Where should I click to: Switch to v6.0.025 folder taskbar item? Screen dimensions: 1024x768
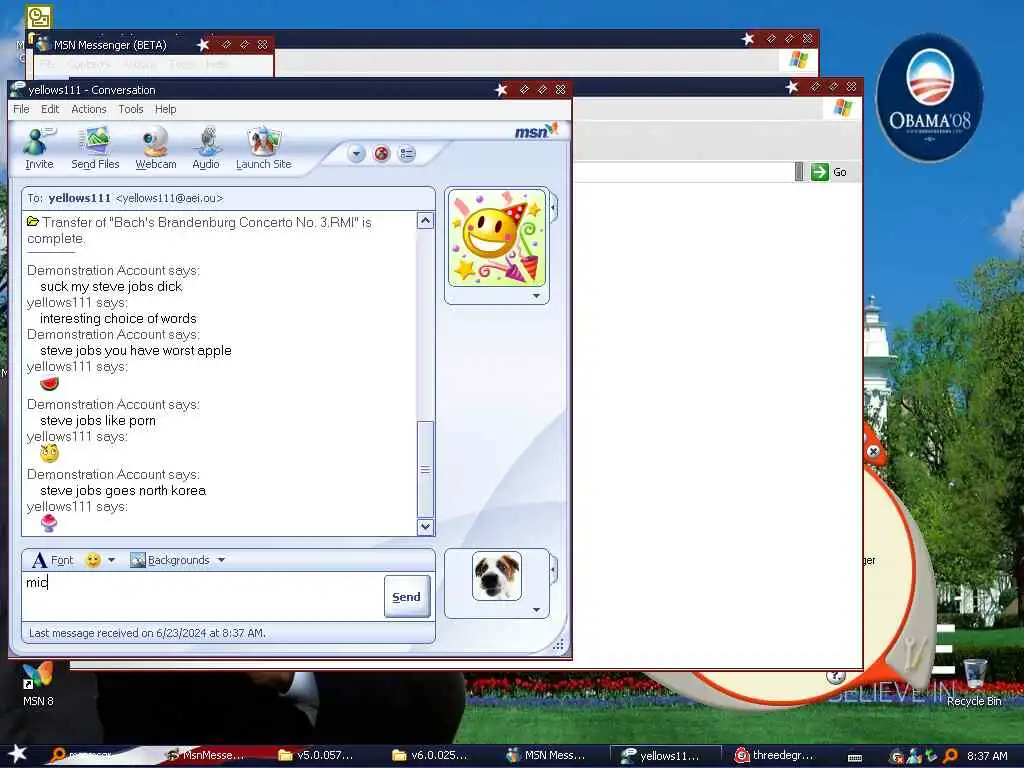point(430,755)
